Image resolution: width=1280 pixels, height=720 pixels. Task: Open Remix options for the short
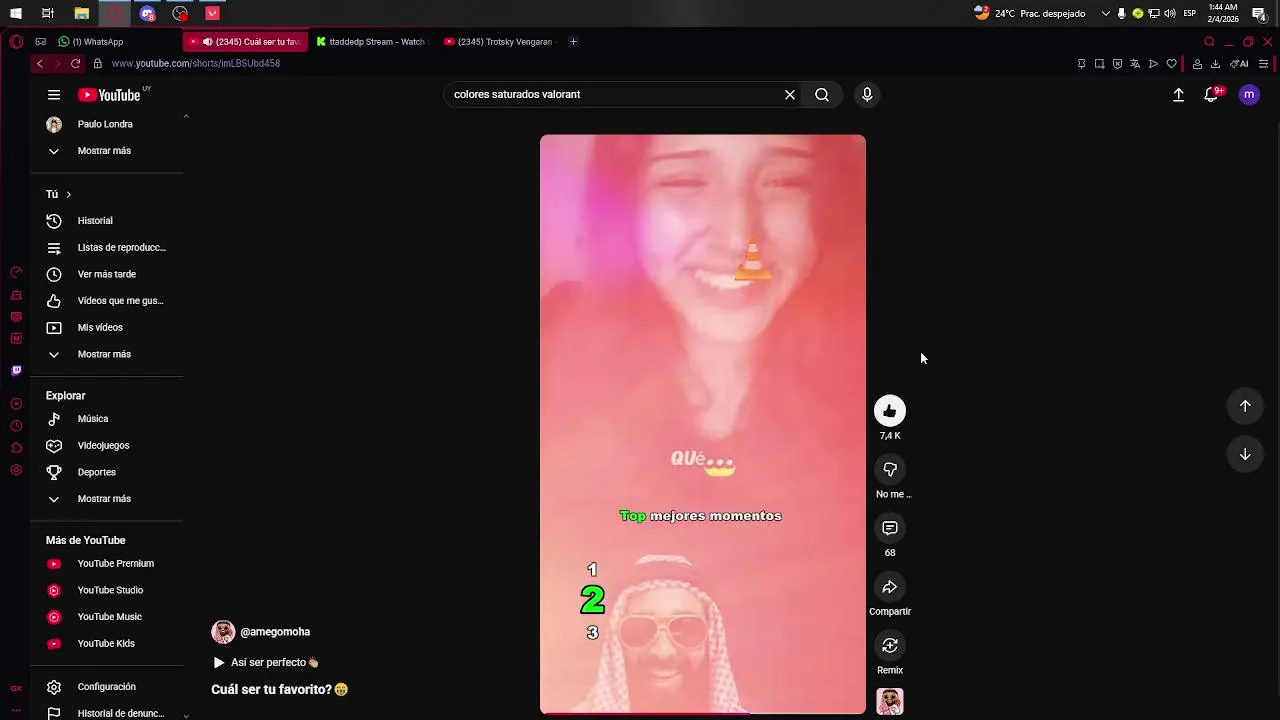(x=890, y=646)
